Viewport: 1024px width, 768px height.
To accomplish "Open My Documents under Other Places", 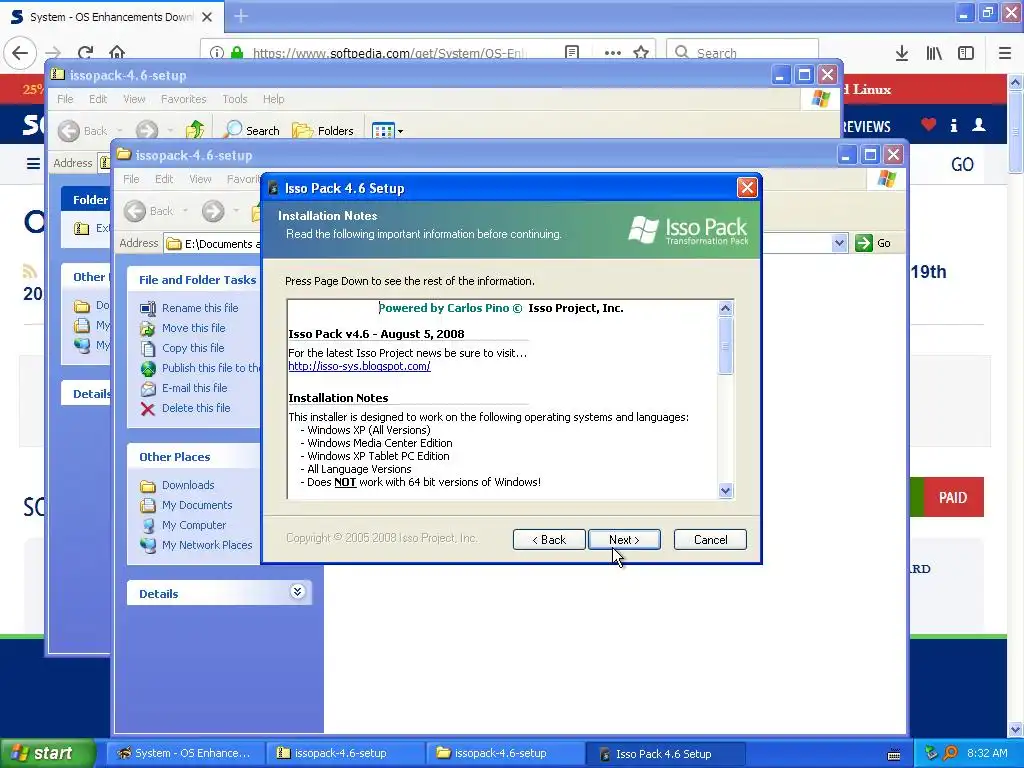I will 197,505.
